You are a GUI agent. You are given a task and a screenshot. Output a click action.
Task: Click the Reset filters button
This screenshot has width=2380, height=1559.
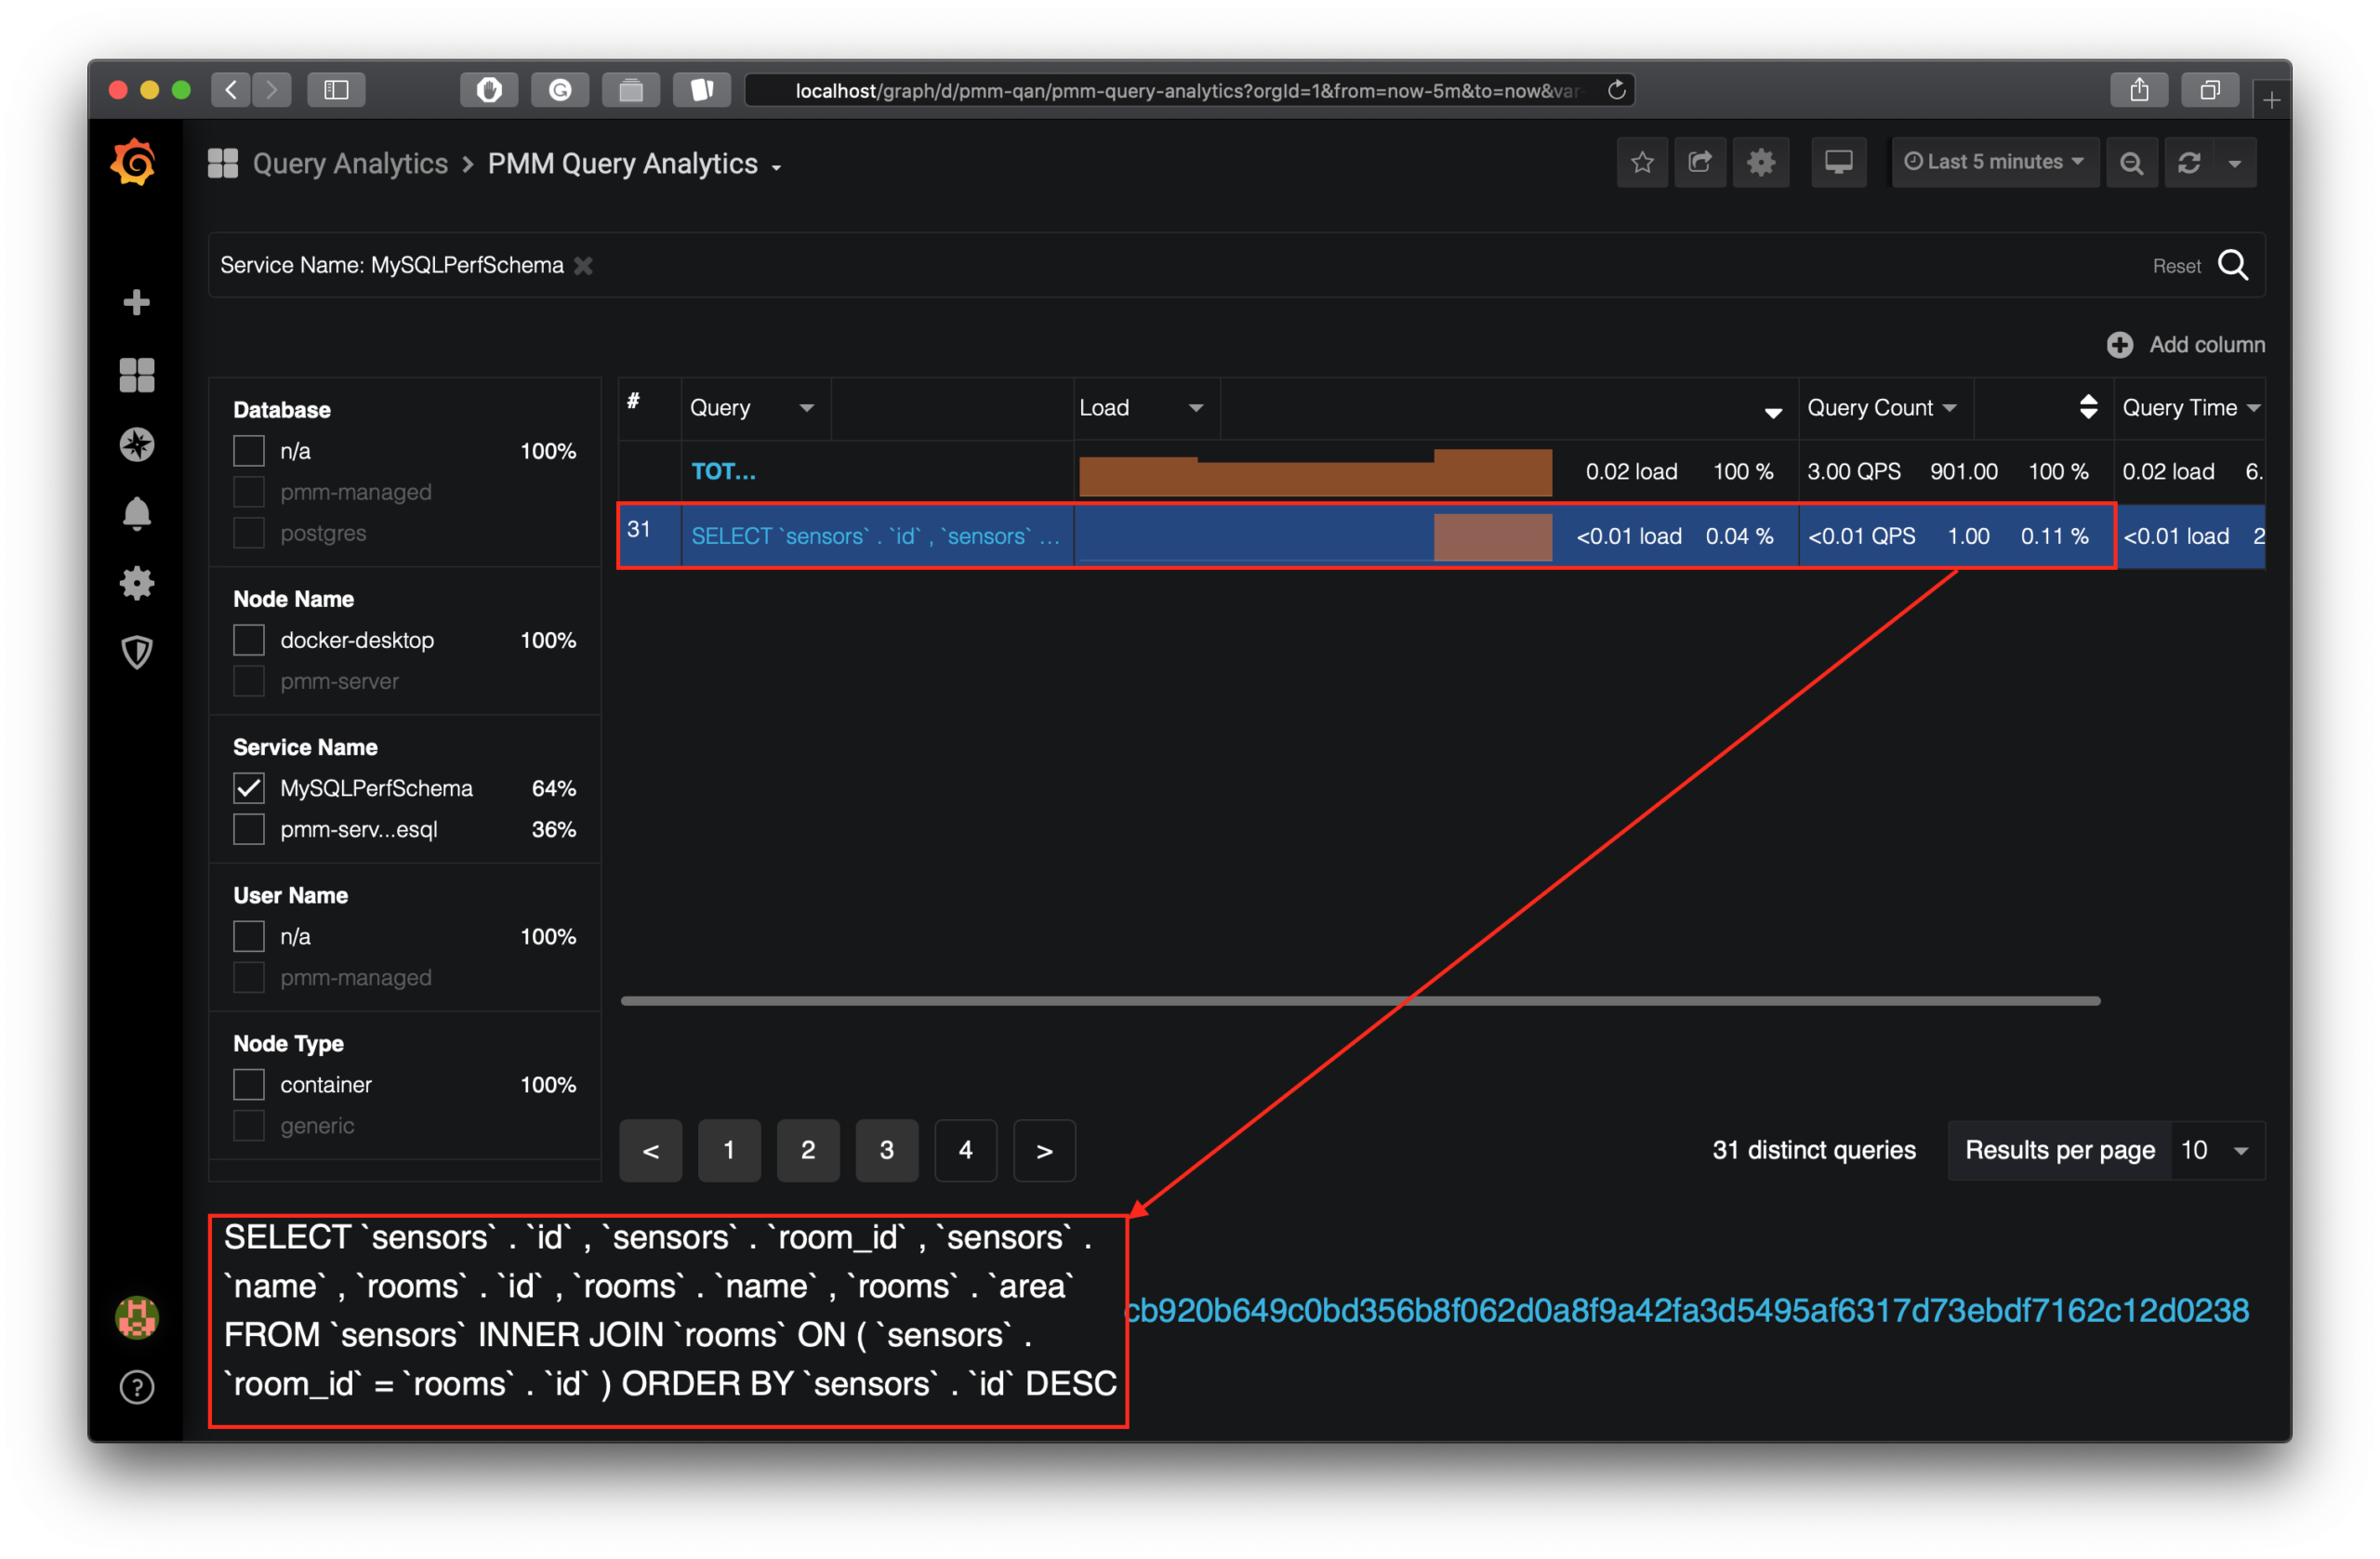coord(2176,265)
